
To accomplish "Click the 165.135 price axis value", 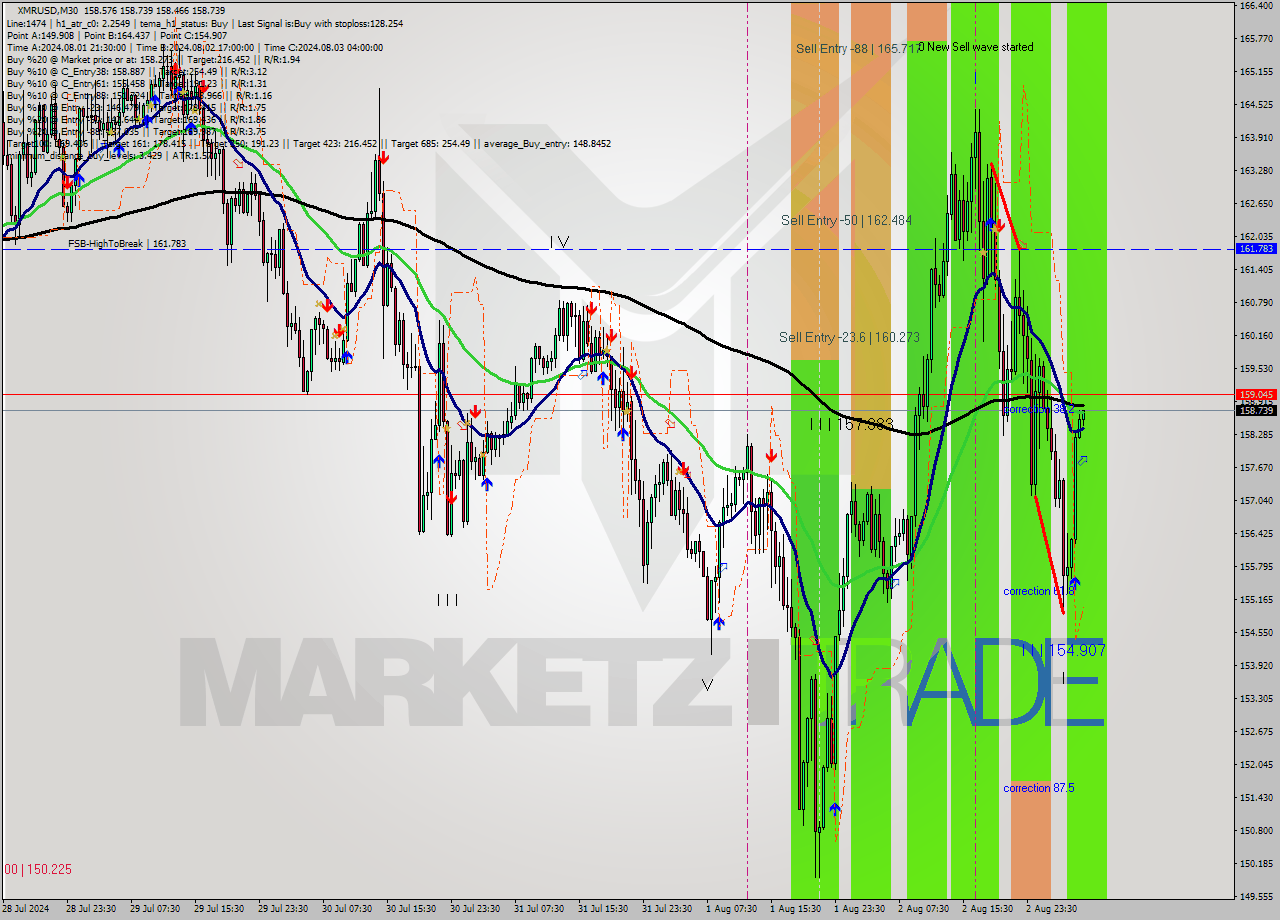I will (x=1256, y=72).
